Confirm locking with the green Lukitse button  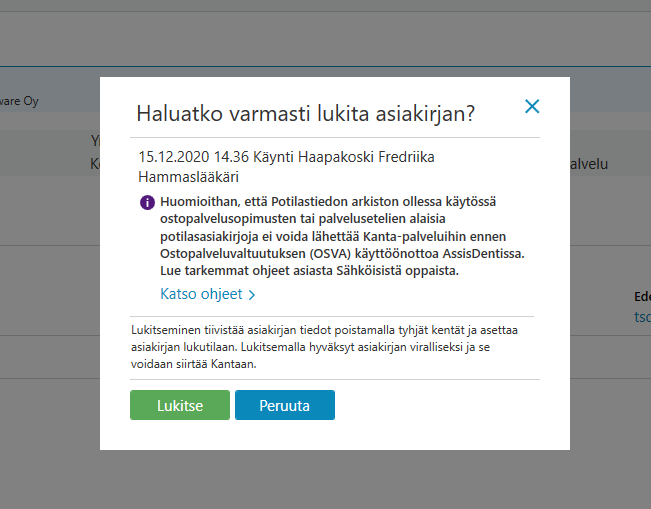[x=180, y=405]
